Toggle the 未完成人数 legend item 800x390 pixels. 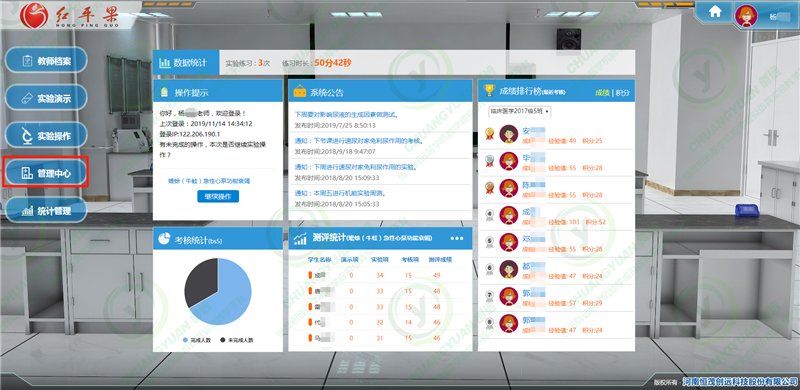(x=236, y=339)
